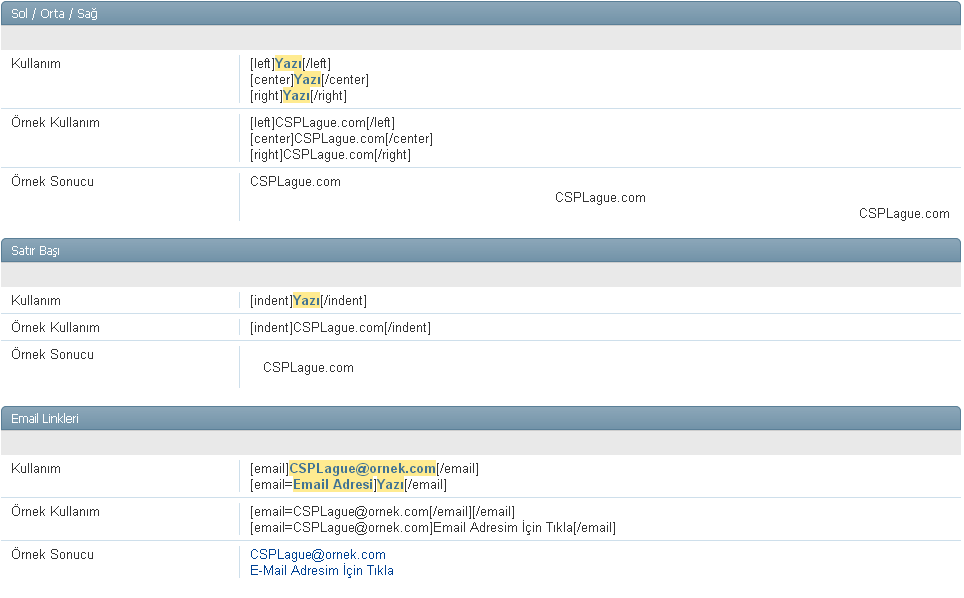Image resolution: width=964 pixels, height=598 pixels.
Task: Click the 'E-Mail Adresim İçin Tıkla' link
Action: (321, 571)
